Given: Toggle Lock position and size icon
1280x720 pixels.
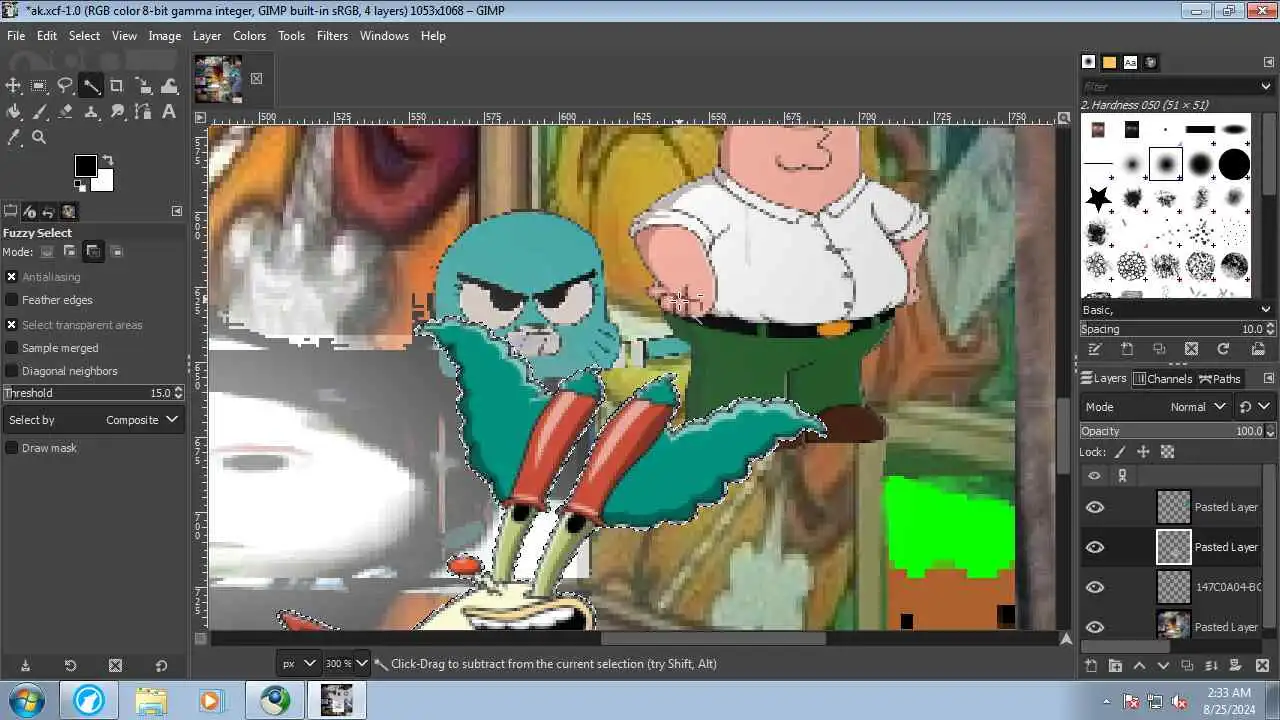Looking at the screenshot, I should click(x=1143, y=452).
